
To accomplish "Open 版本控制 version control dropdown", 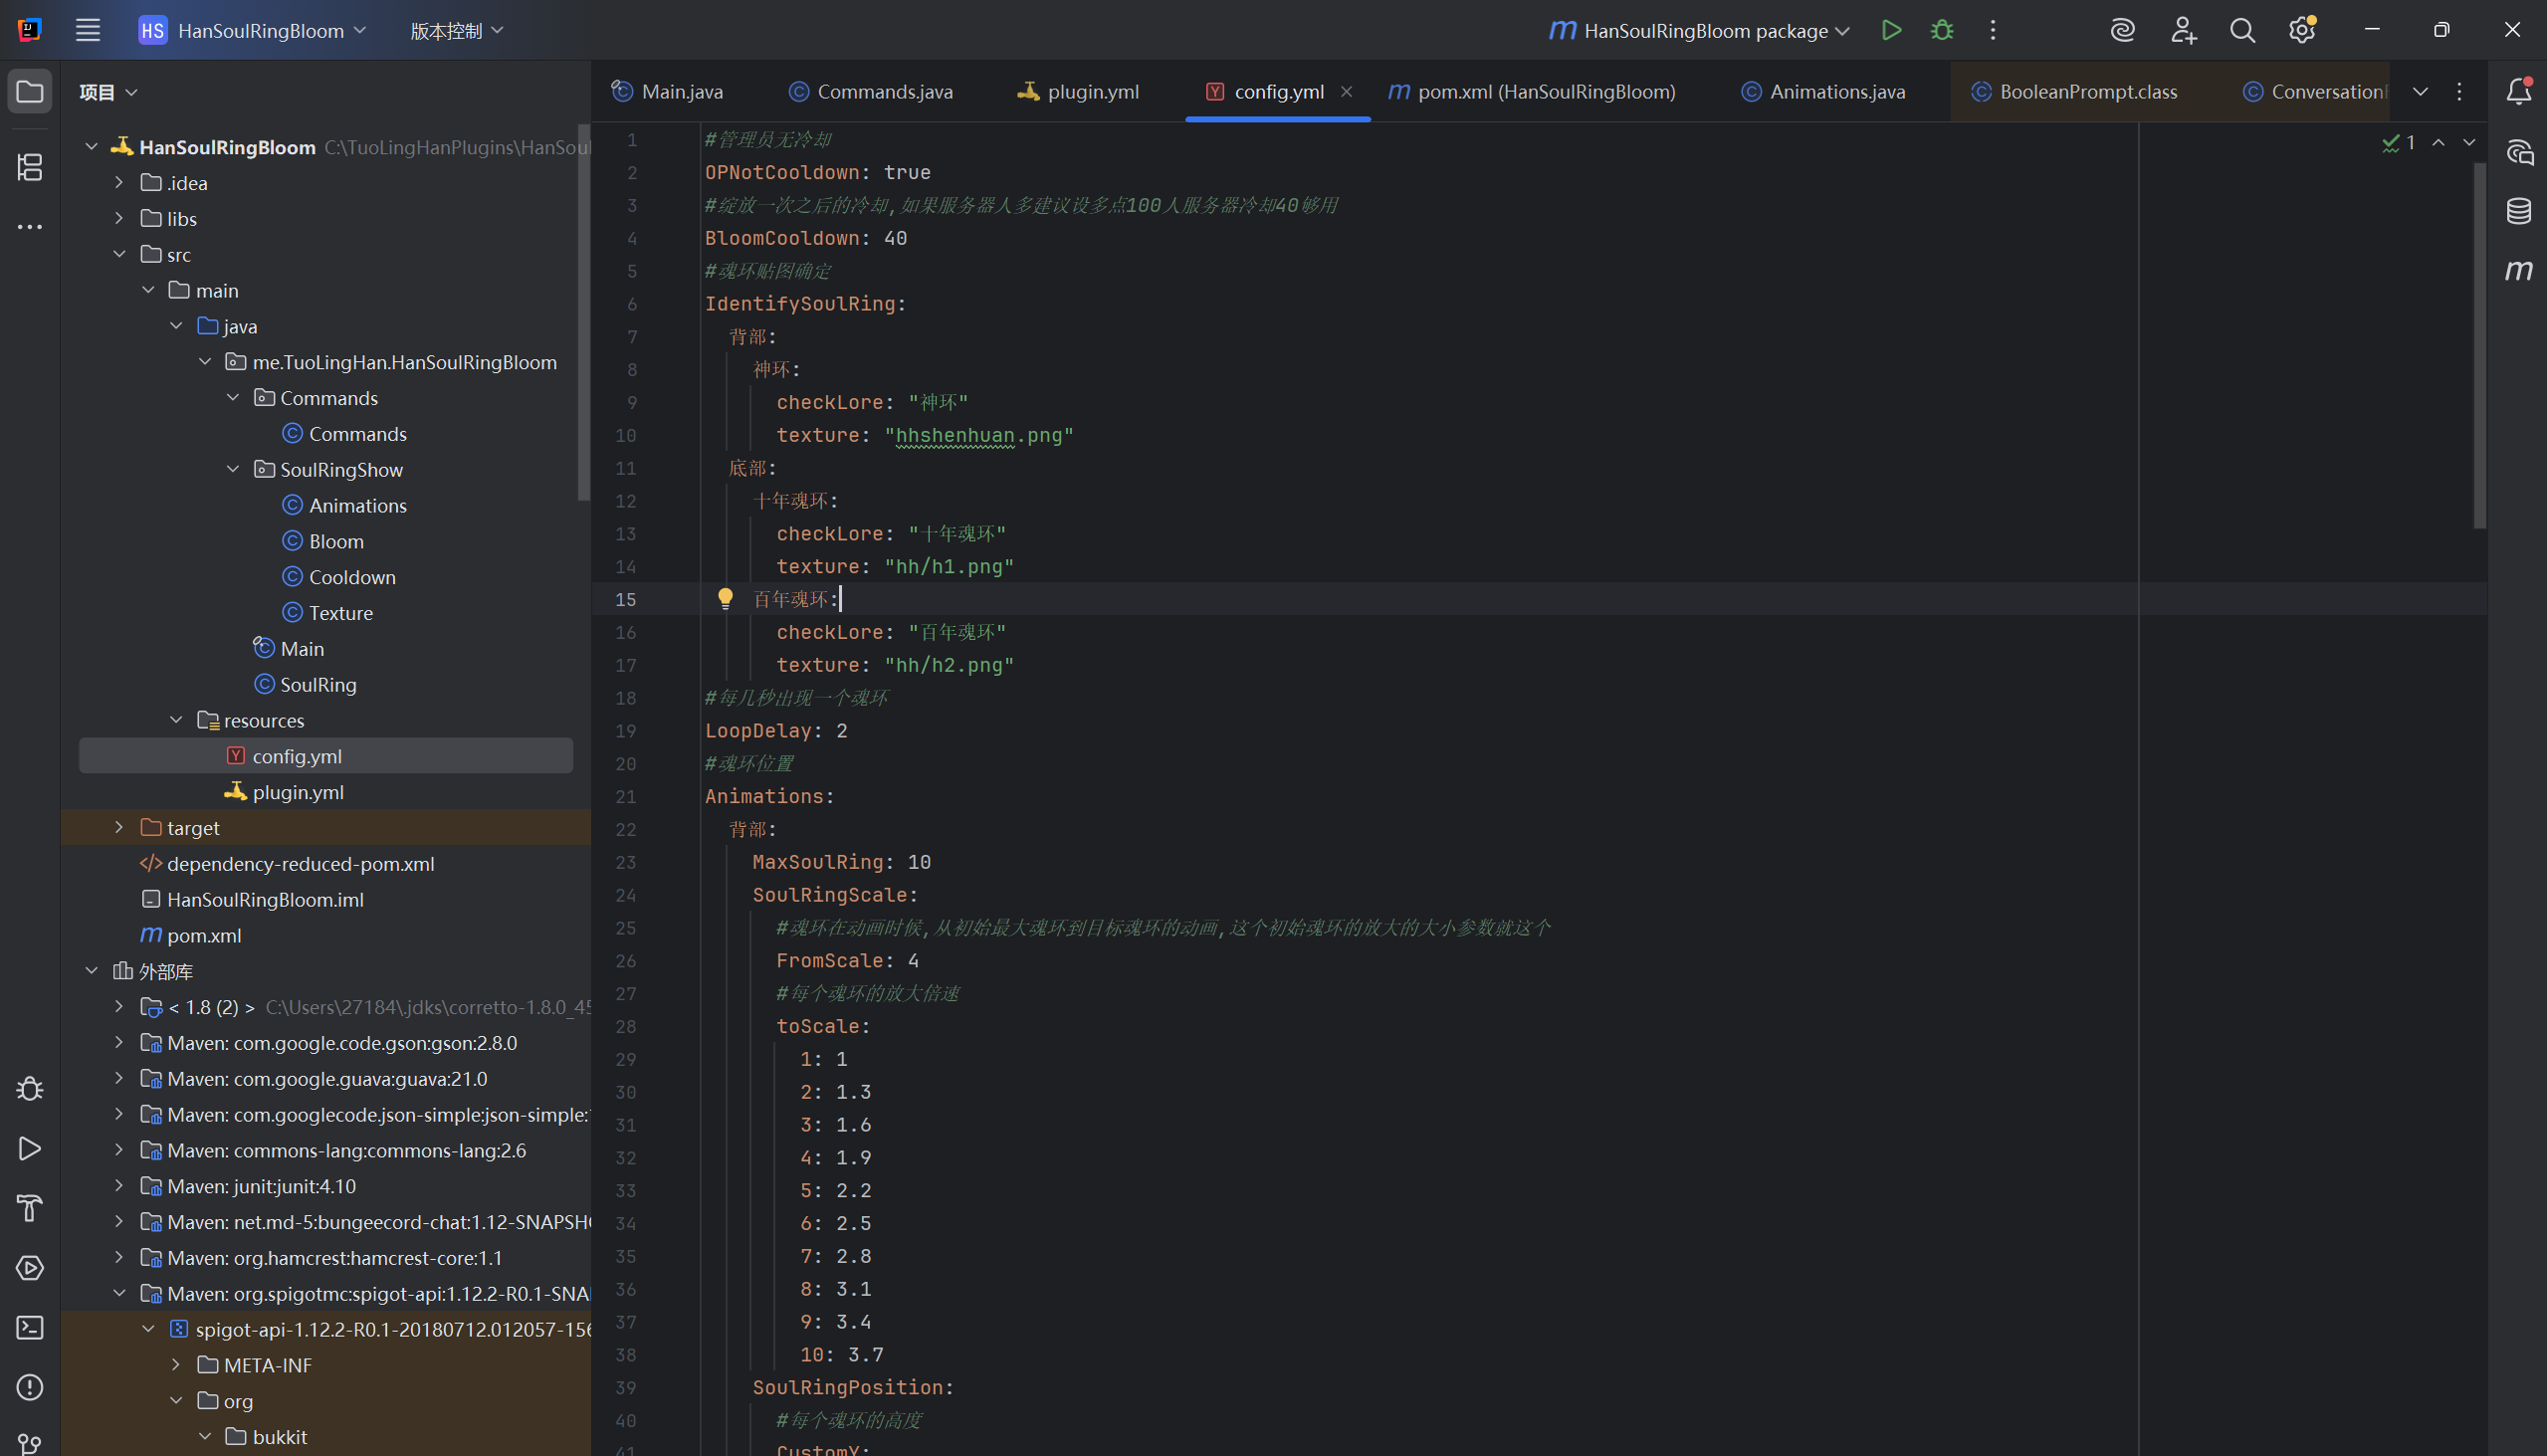I will pyautogui.click(x=457, y=31).
